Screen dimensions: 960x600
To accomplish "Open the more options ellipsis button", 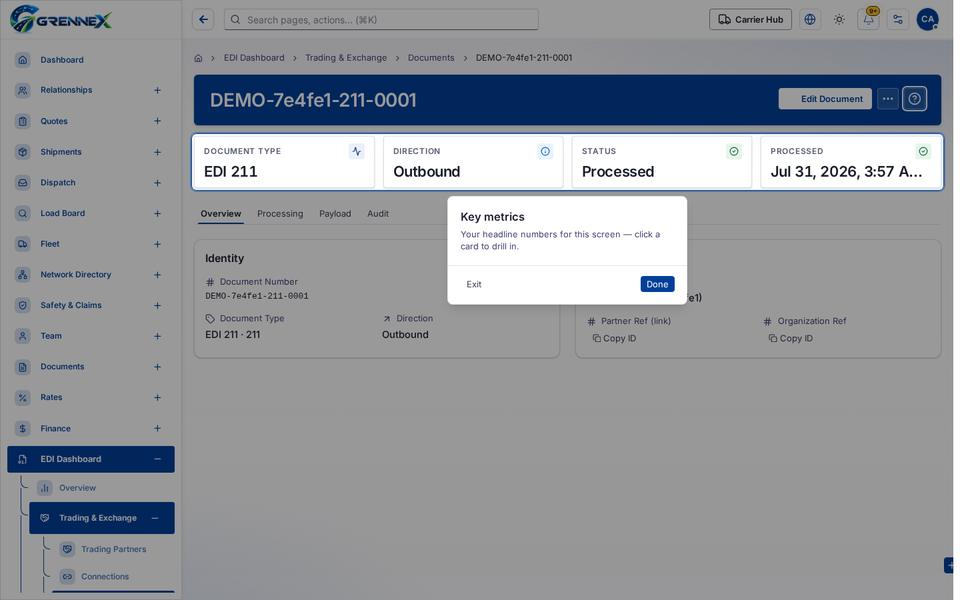I will click(x=888, y=99).
